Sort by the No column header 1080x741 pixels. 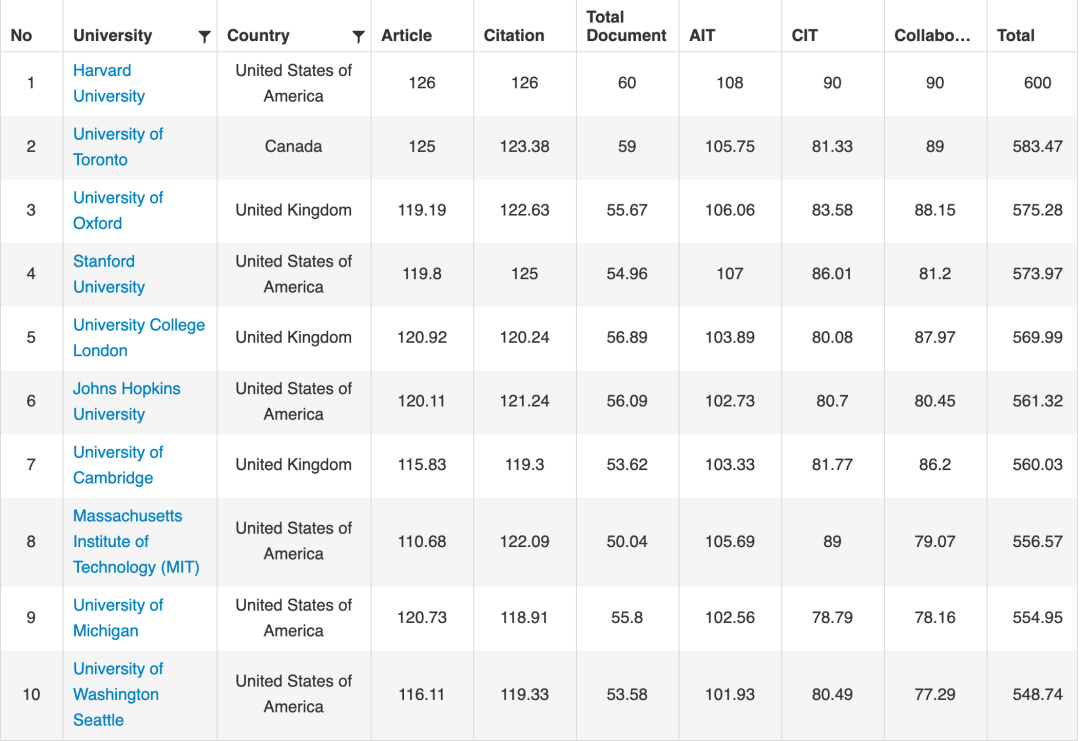click(21, 36)
